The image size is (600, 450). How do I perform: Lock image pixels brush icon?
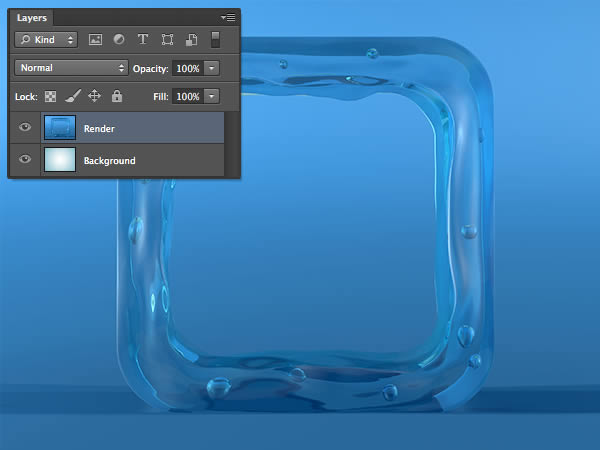[x=73, y=96]
